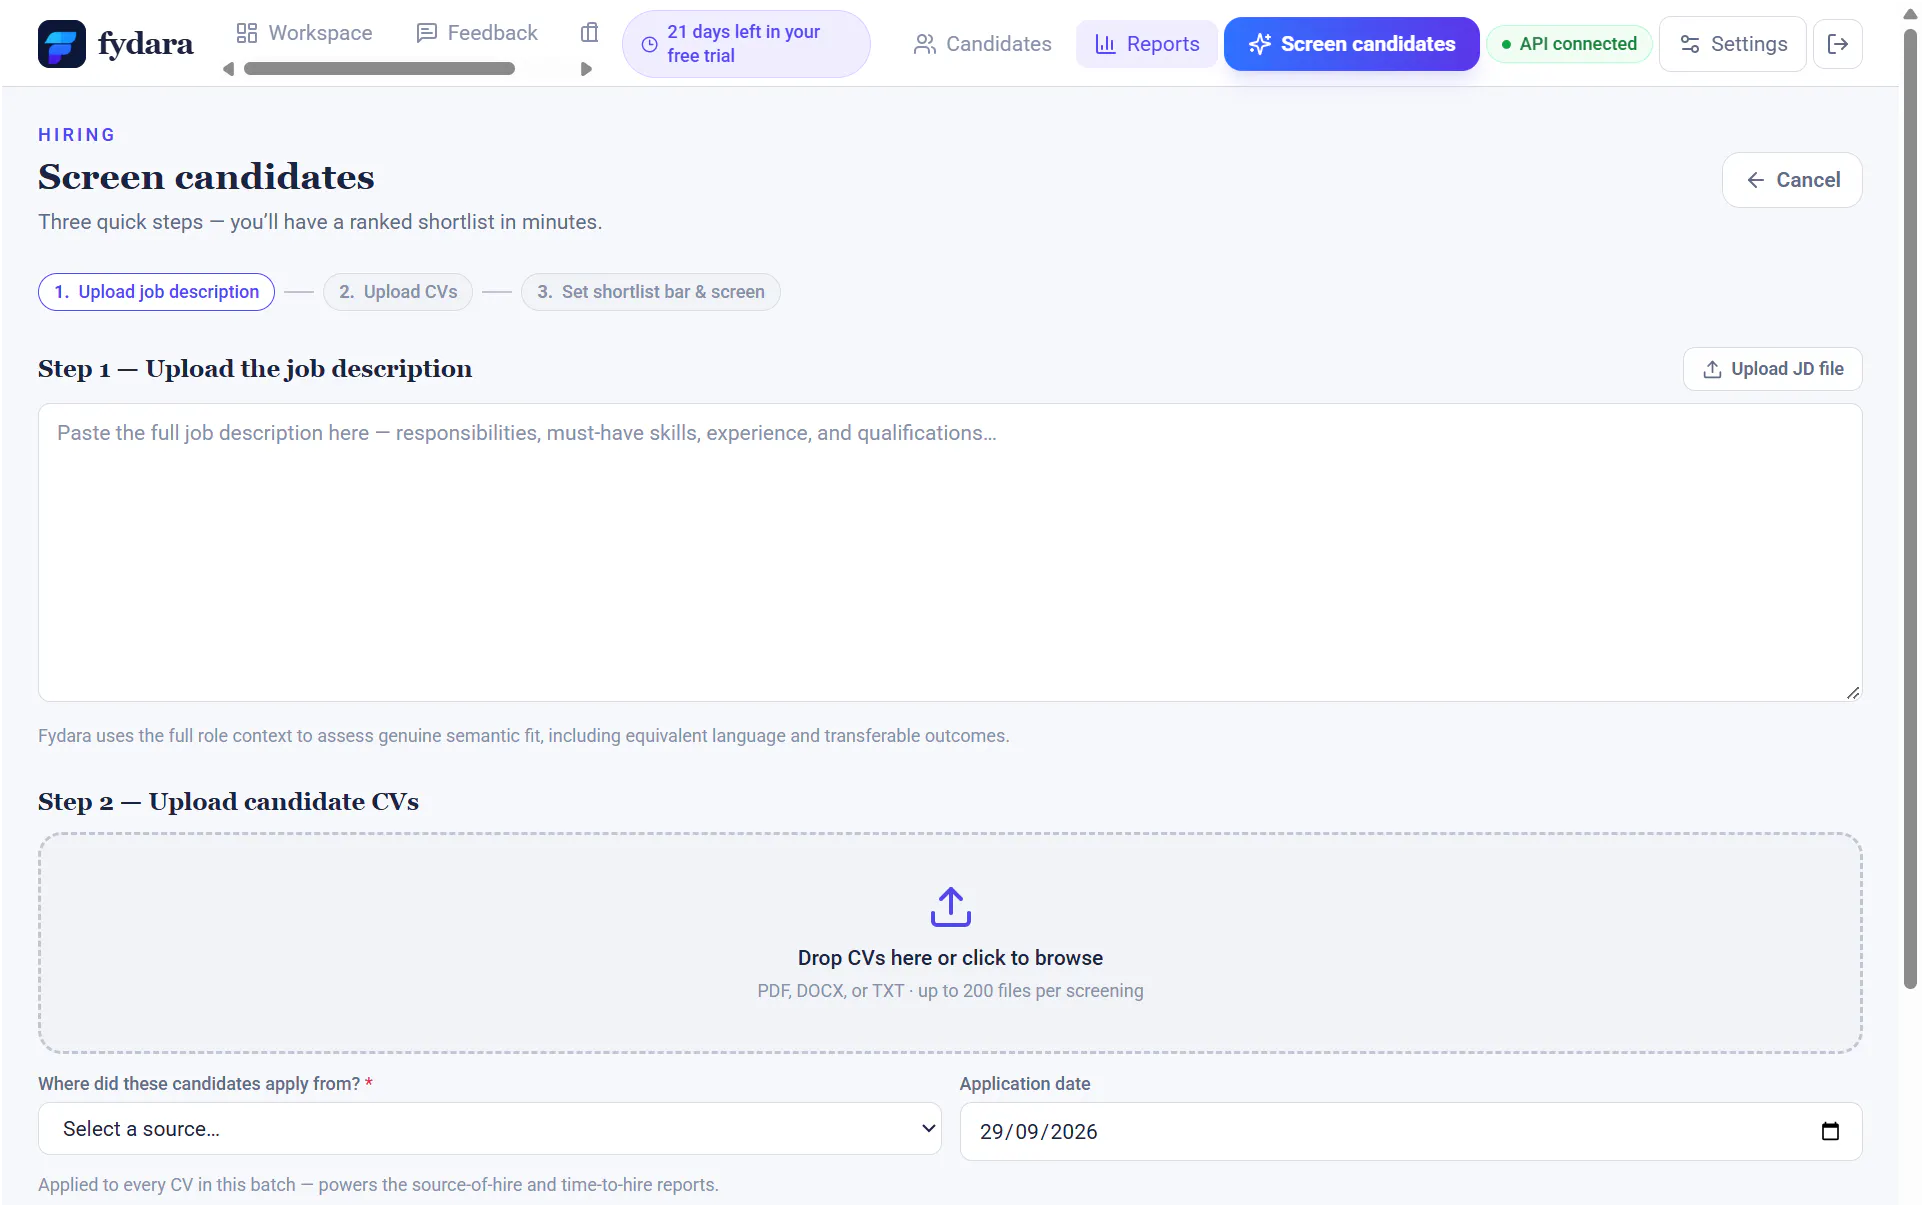This screenshot has width=1924, height=1205.
Task: Click the 21 days left trial badge
Action: (x=746, y=44)
